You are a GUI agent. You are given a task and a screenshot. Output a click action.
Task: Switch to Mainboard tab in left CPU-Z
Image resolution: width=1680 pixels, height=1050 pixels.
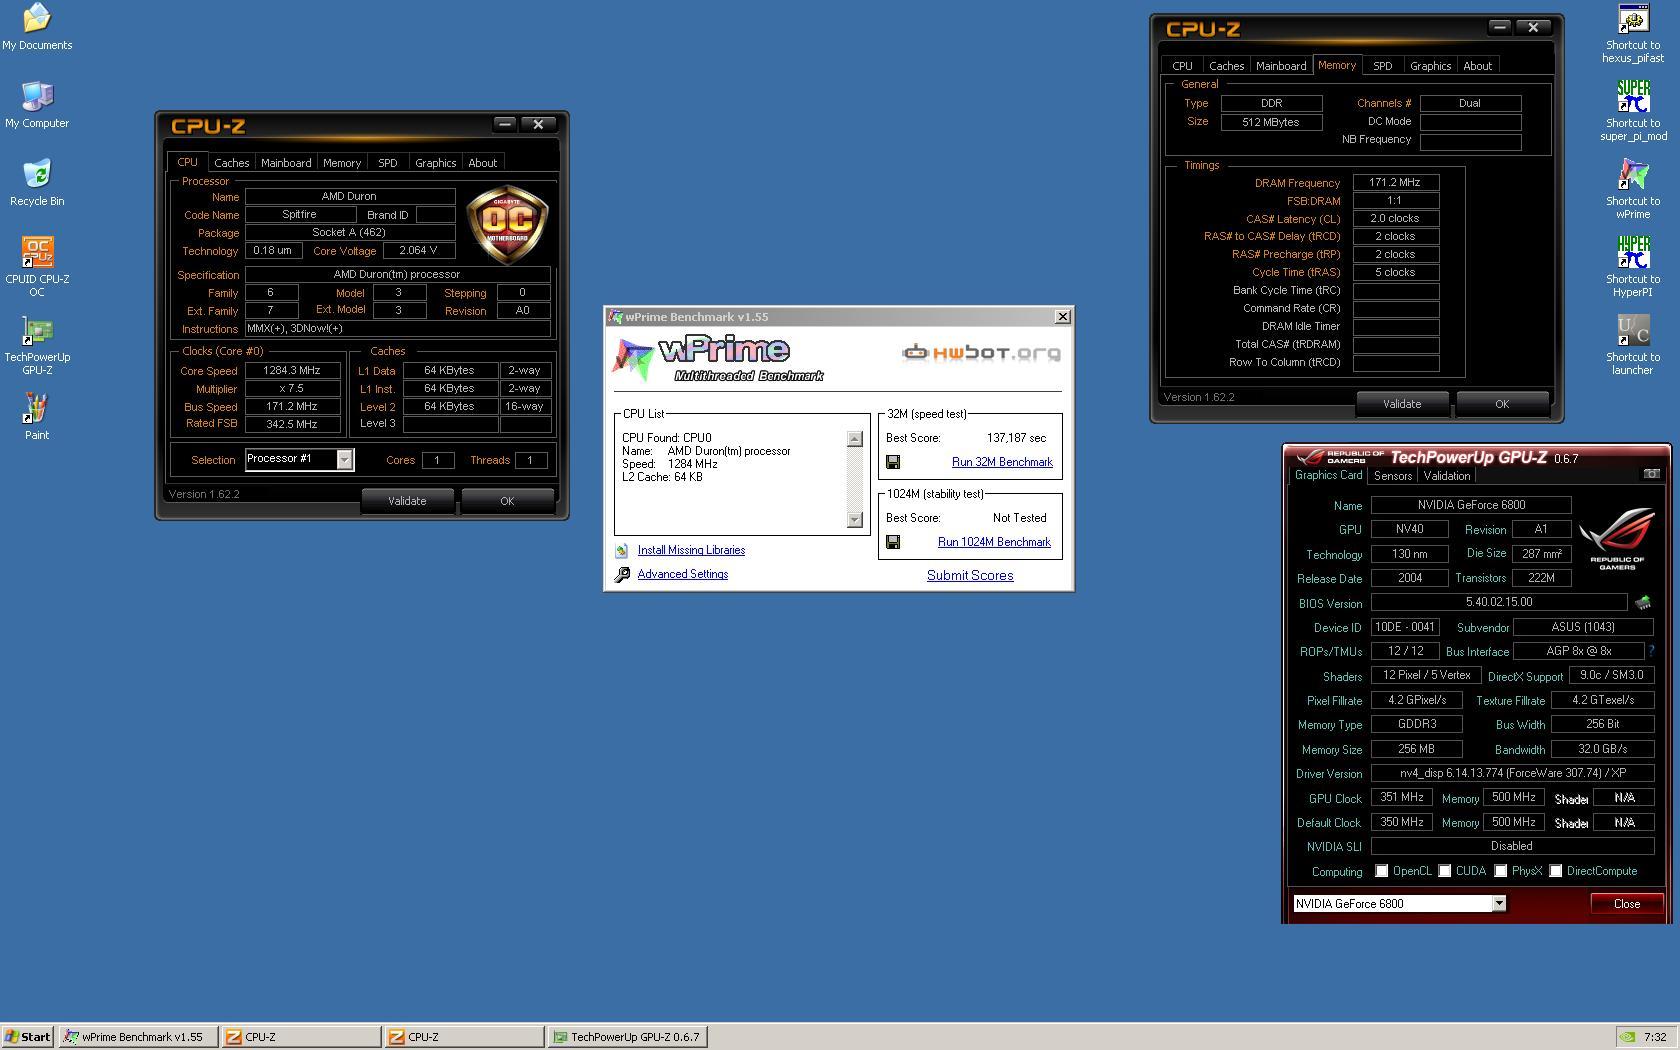tap(286, 163)
